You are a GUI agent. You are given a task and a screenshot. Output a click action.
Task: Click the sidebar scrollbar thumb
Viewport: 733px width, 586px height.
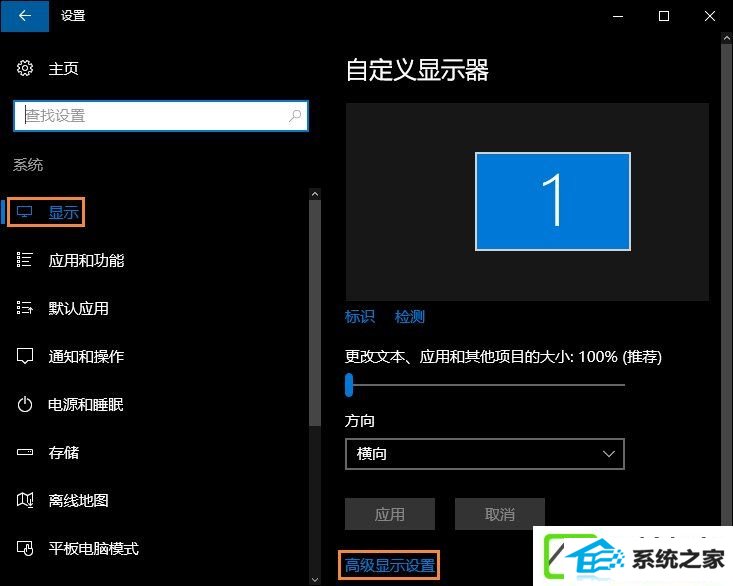point(315,312)
